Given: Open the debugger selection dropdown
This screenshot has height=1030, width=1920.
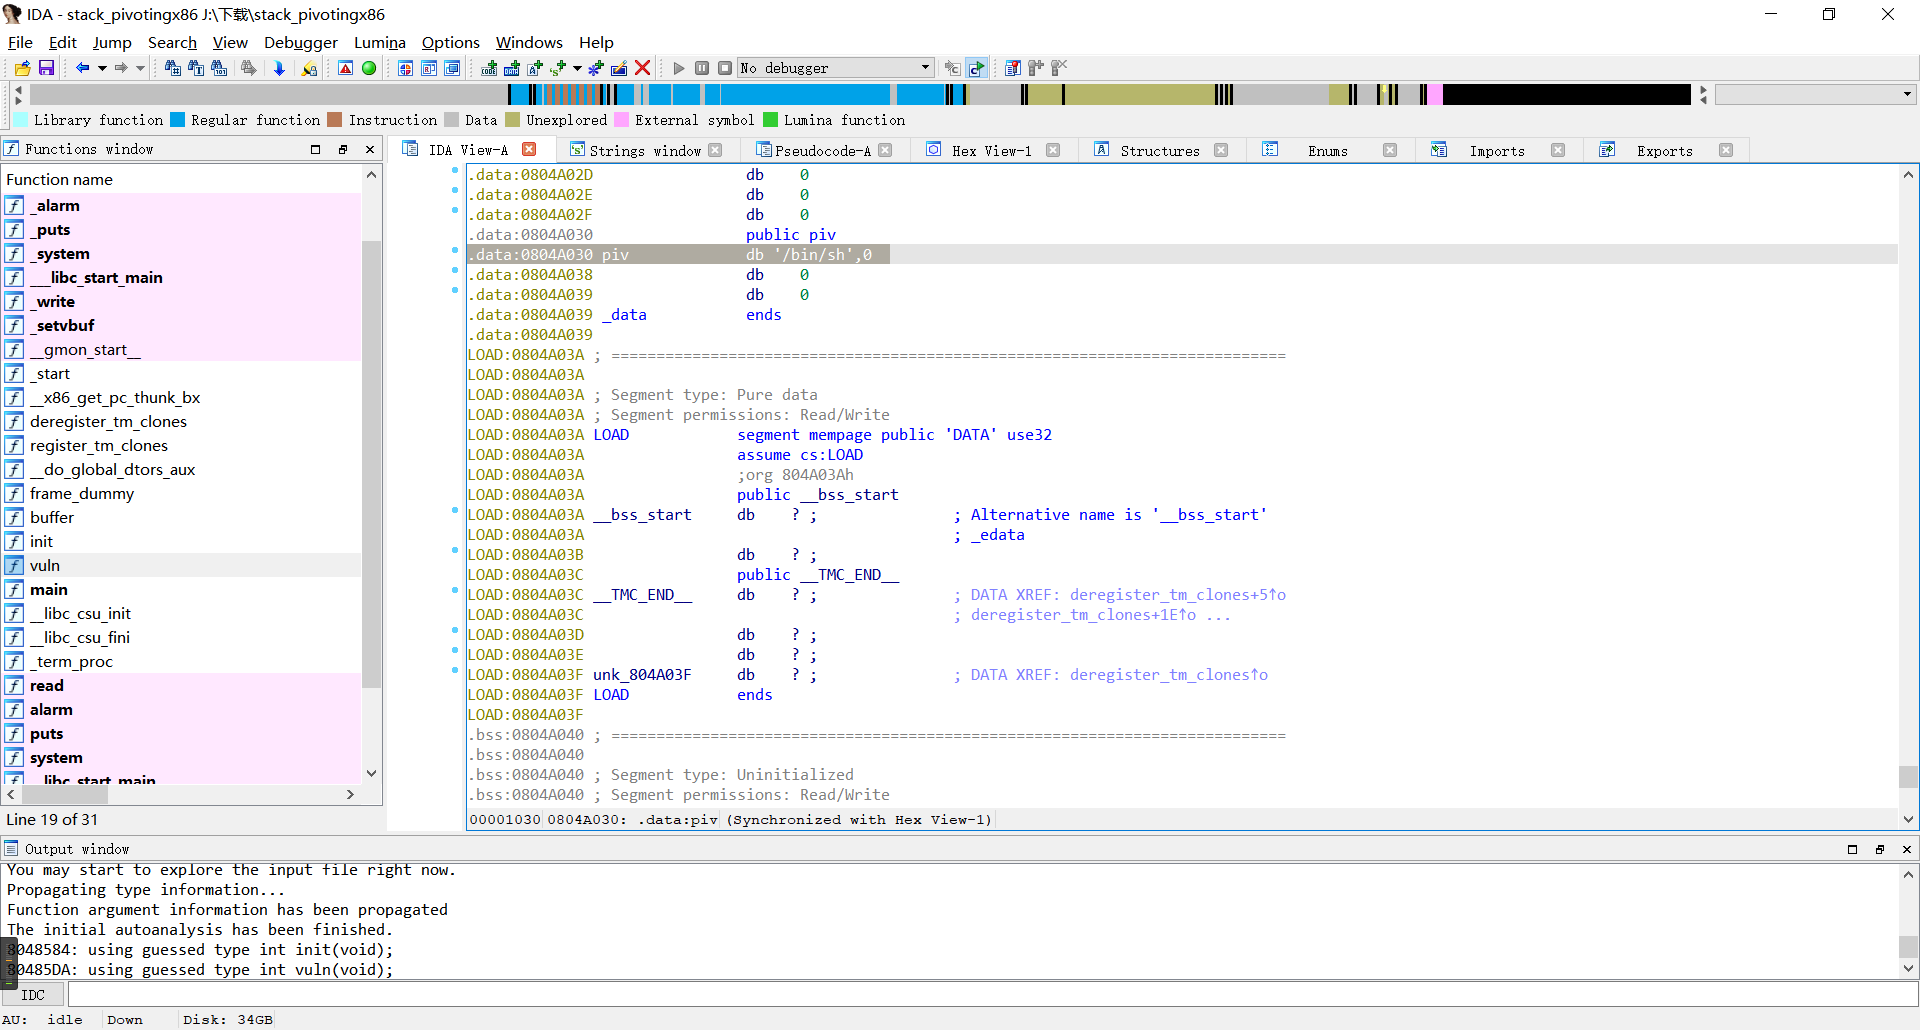Looking at the screenshot, I should [x=925, y=68].
